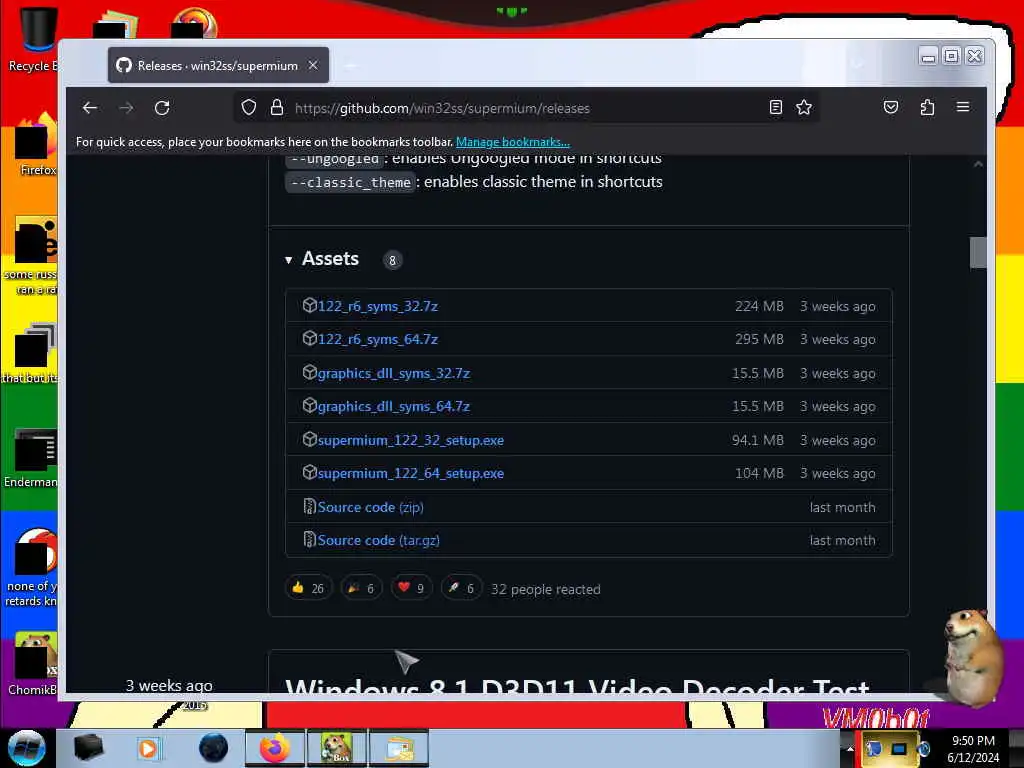Open tracking protection shield icon
Image resolution: width=1024 pixels, height=768 pixels.
pyautogui.click(x=248, y=108)
